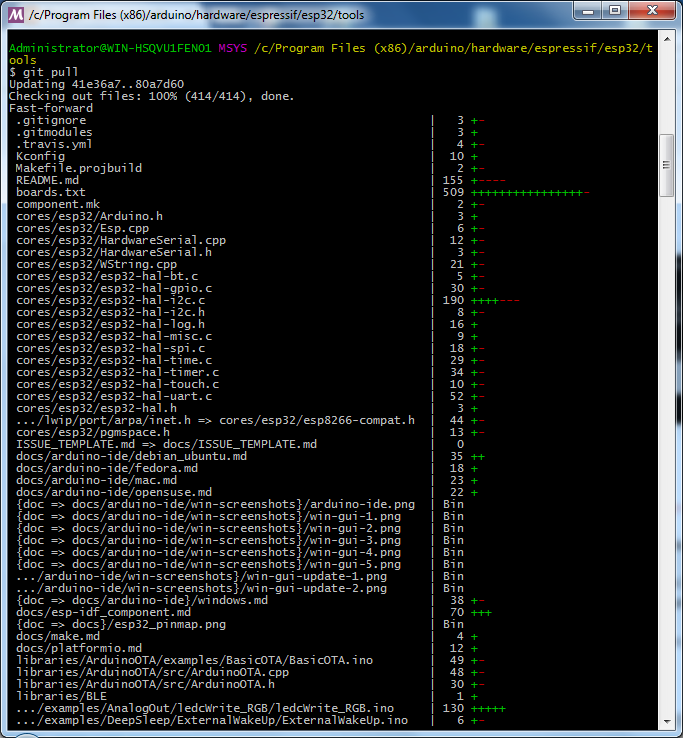The width and height of the screenshot is (683, 738).
Task: Click the 'esp32_pinmap.png' entry
Action: [121, 625]
